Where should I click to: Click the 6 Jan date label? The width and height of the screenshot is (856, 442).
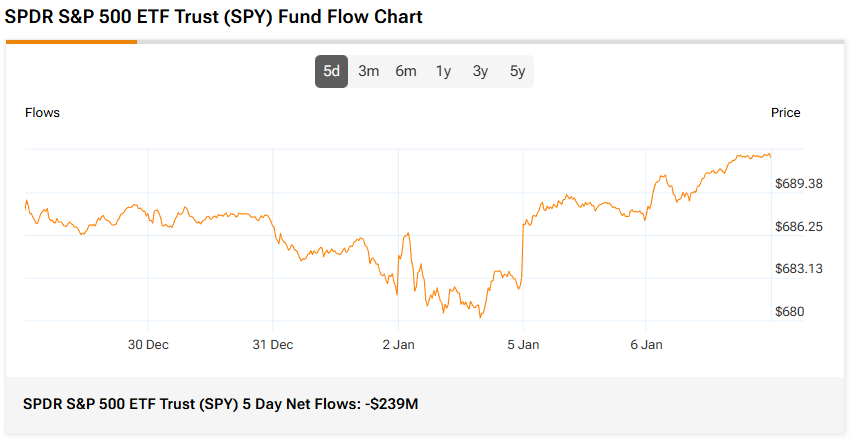[646, 345]
